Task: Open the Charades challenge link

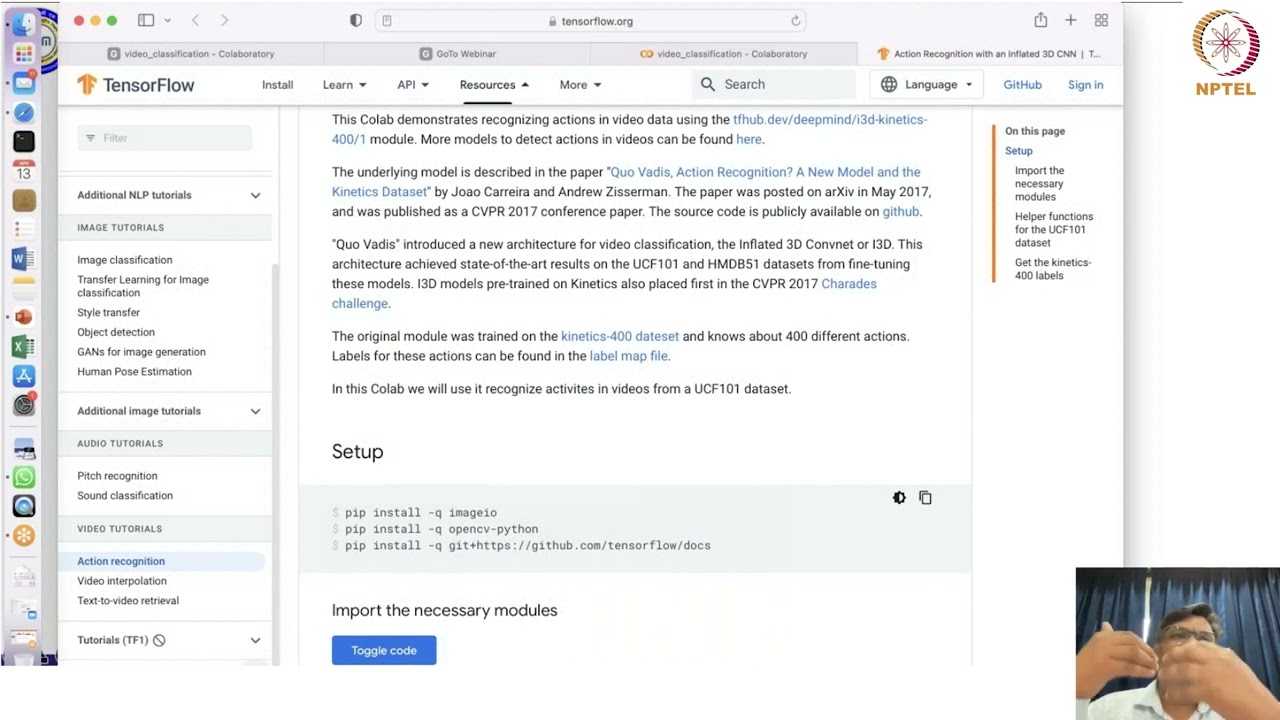Action: (x=849, y=284)
